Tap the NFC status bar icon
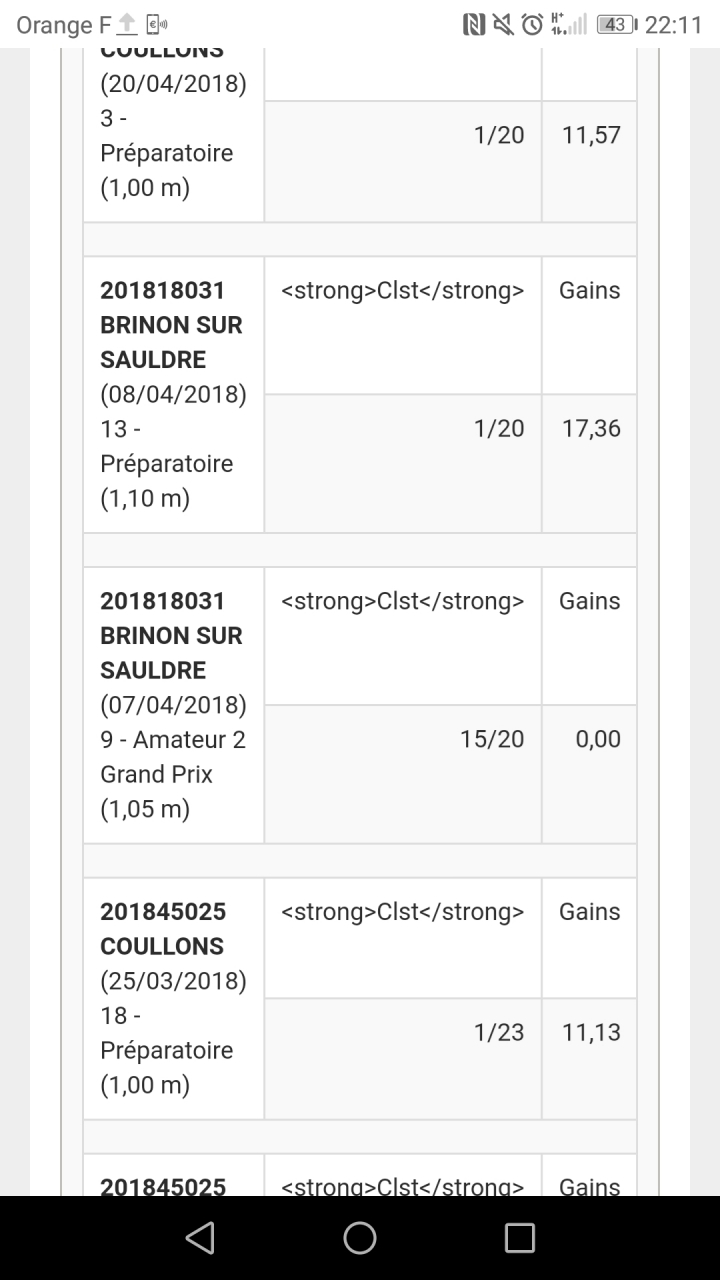The image size is (720, 1280). coord(474,25)
